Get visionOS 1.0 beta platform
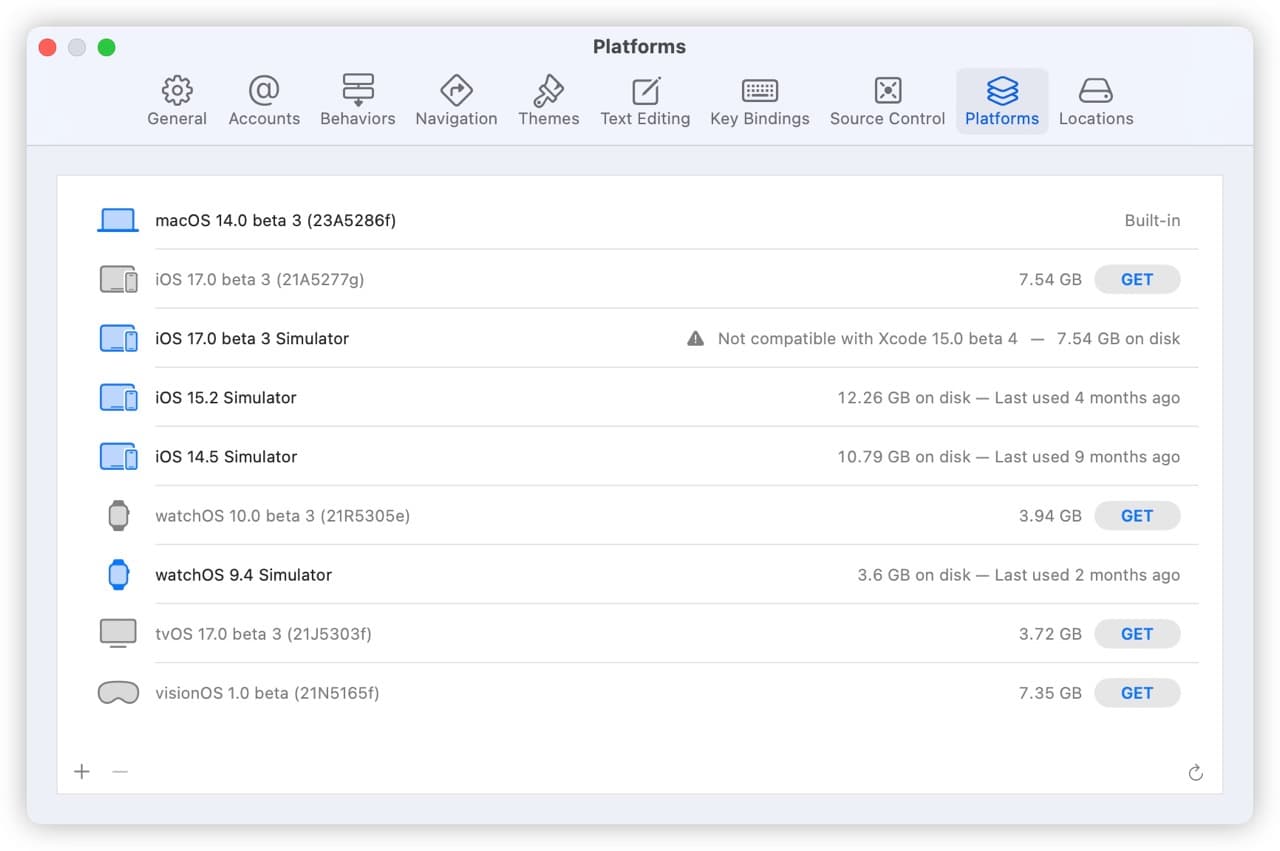 tap(1137, 692)
